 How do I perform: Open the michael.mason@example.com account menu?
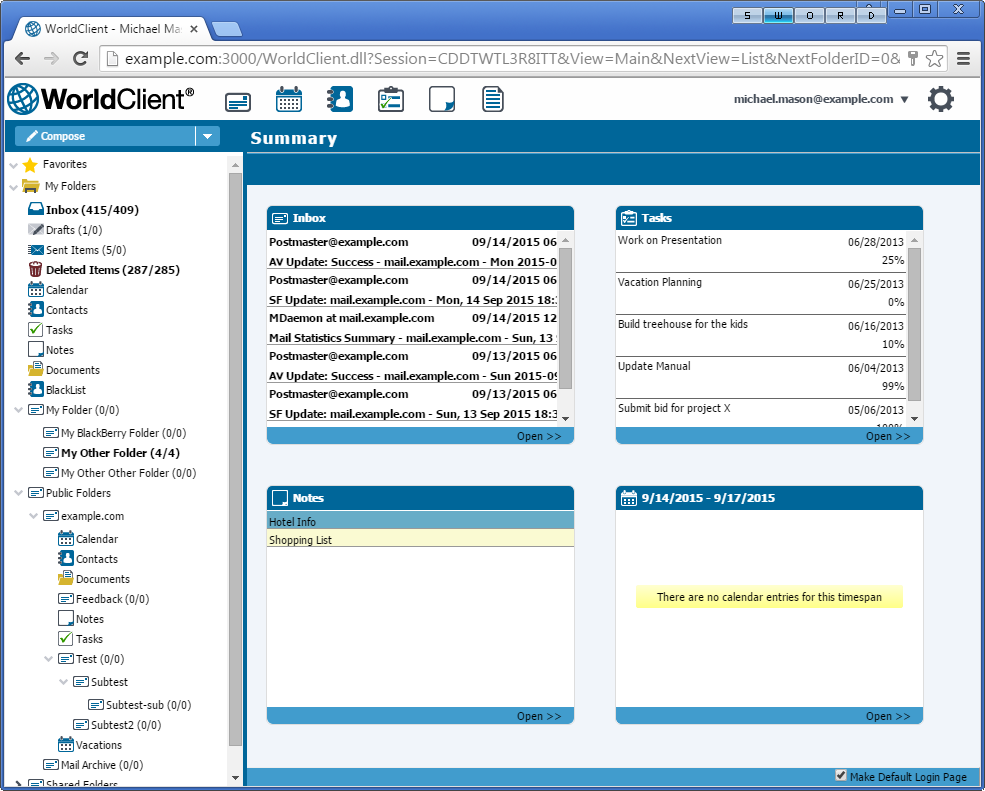(x=820, y=99)
